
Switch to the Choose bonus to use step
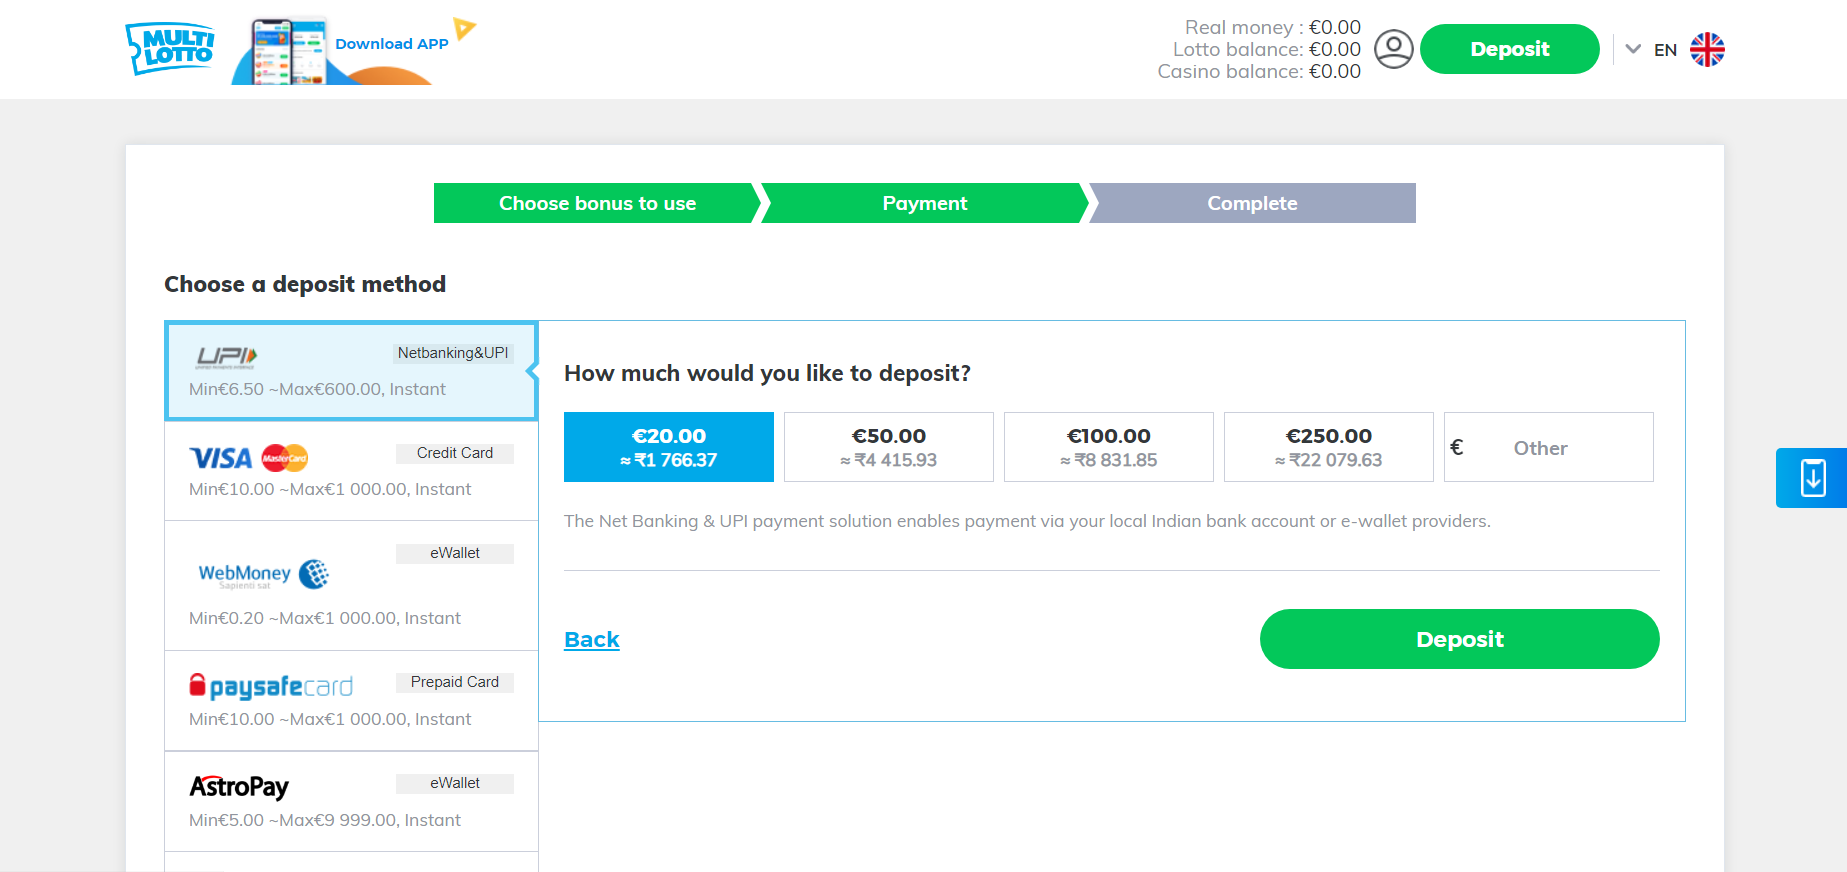pyautogui.click(x=596, y=203)
